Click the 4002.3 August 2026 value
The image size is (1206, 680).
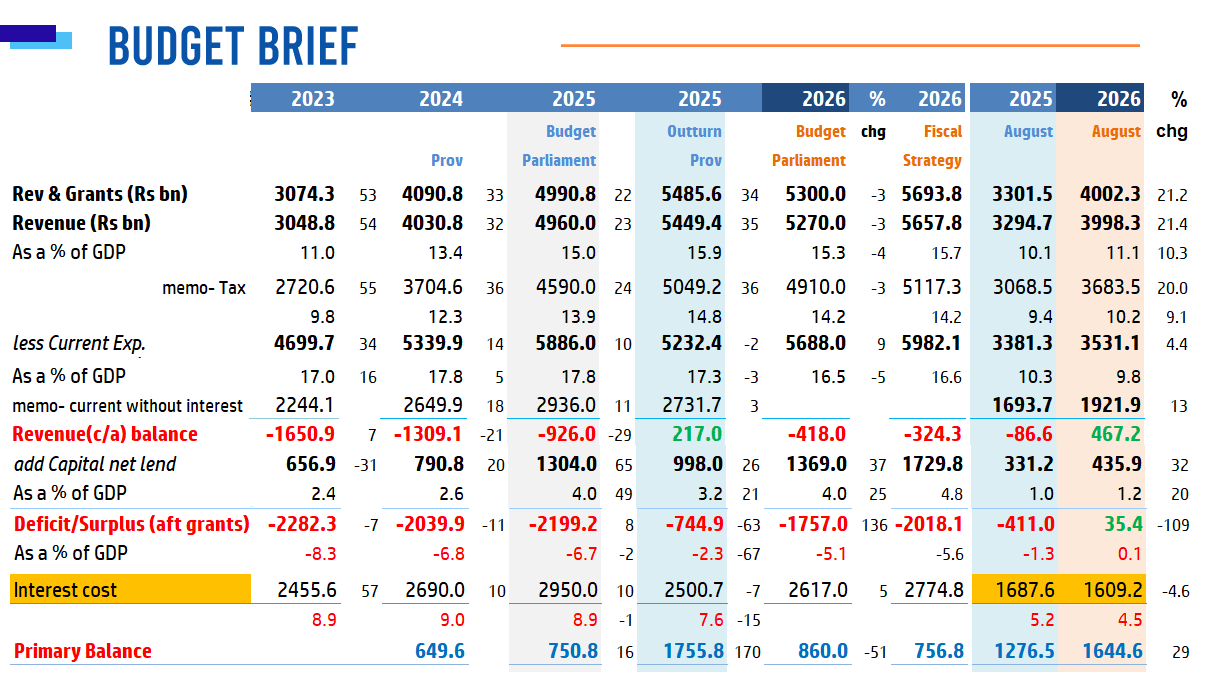[x=1111, y=194]
